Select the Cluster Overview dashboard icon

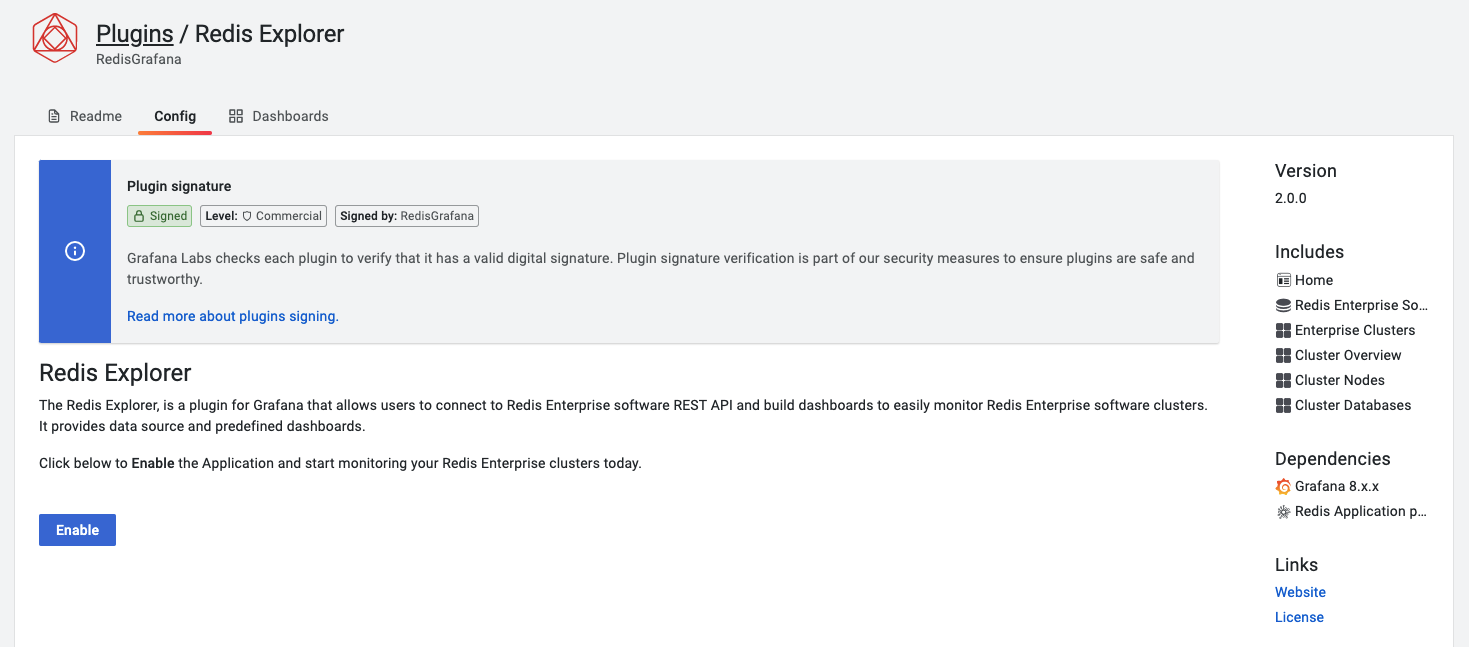[1283, 354]
